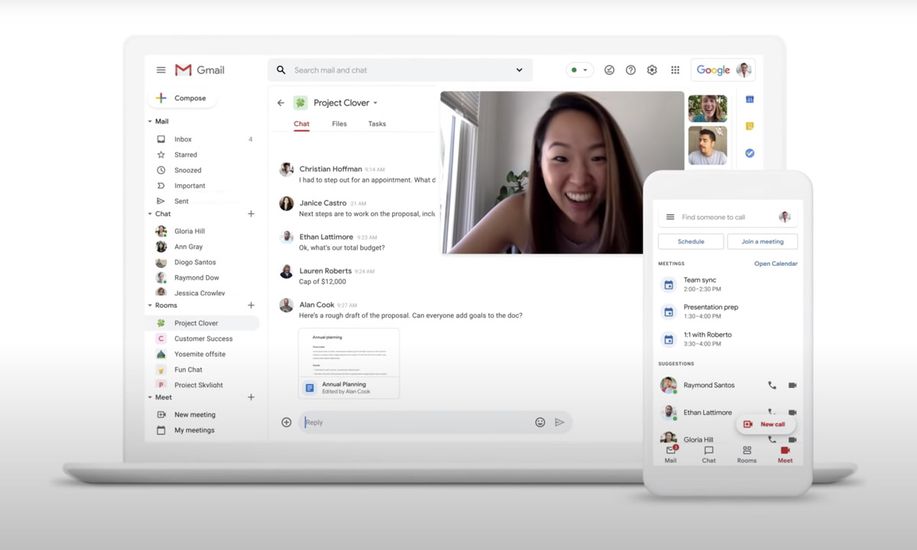Type in the Search mail and chat field

[400, 70]
